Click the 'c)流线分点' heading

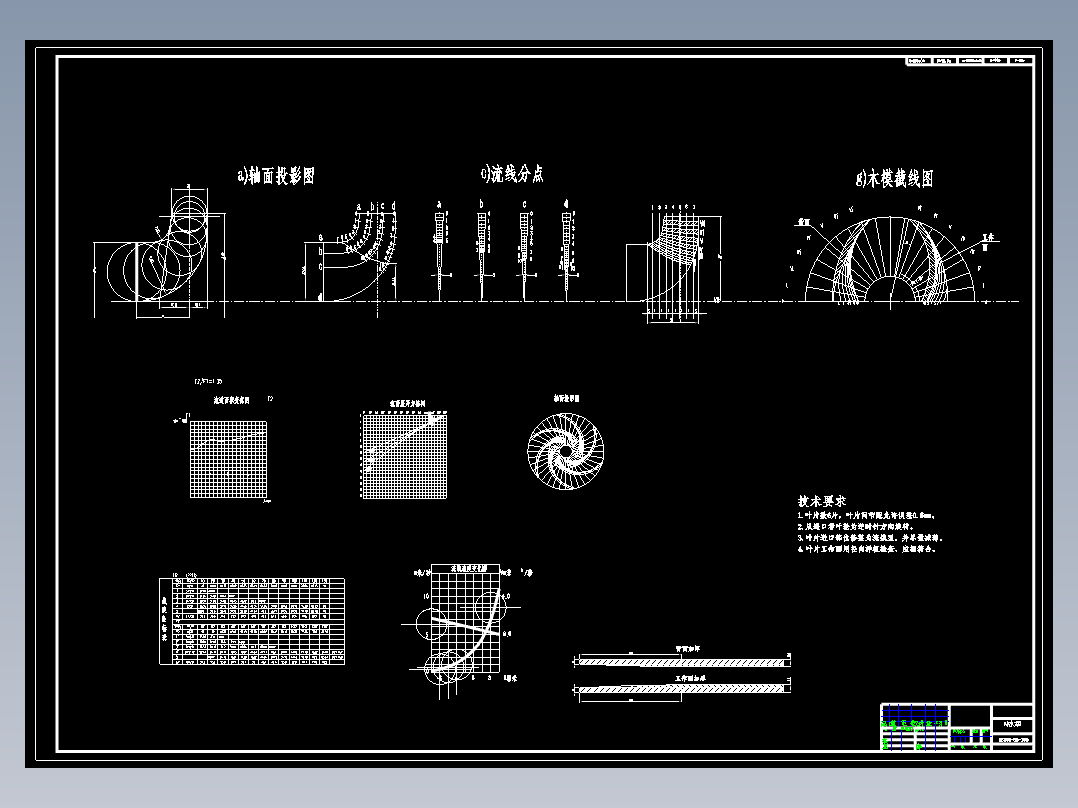pos(512,174)
